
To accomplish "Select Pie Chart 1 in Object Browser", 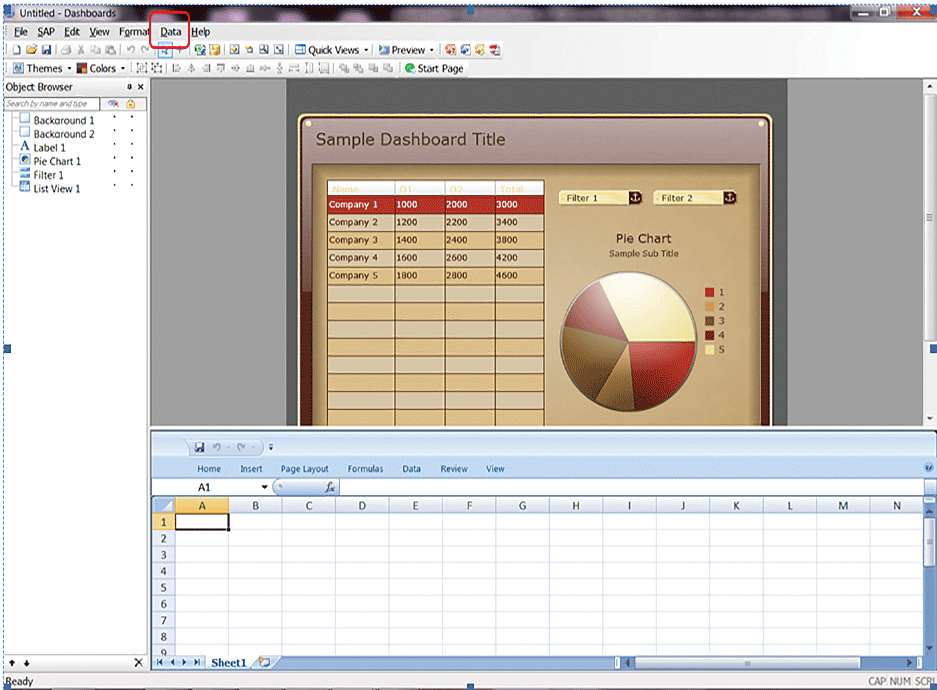I will click(x=57, y=161).
